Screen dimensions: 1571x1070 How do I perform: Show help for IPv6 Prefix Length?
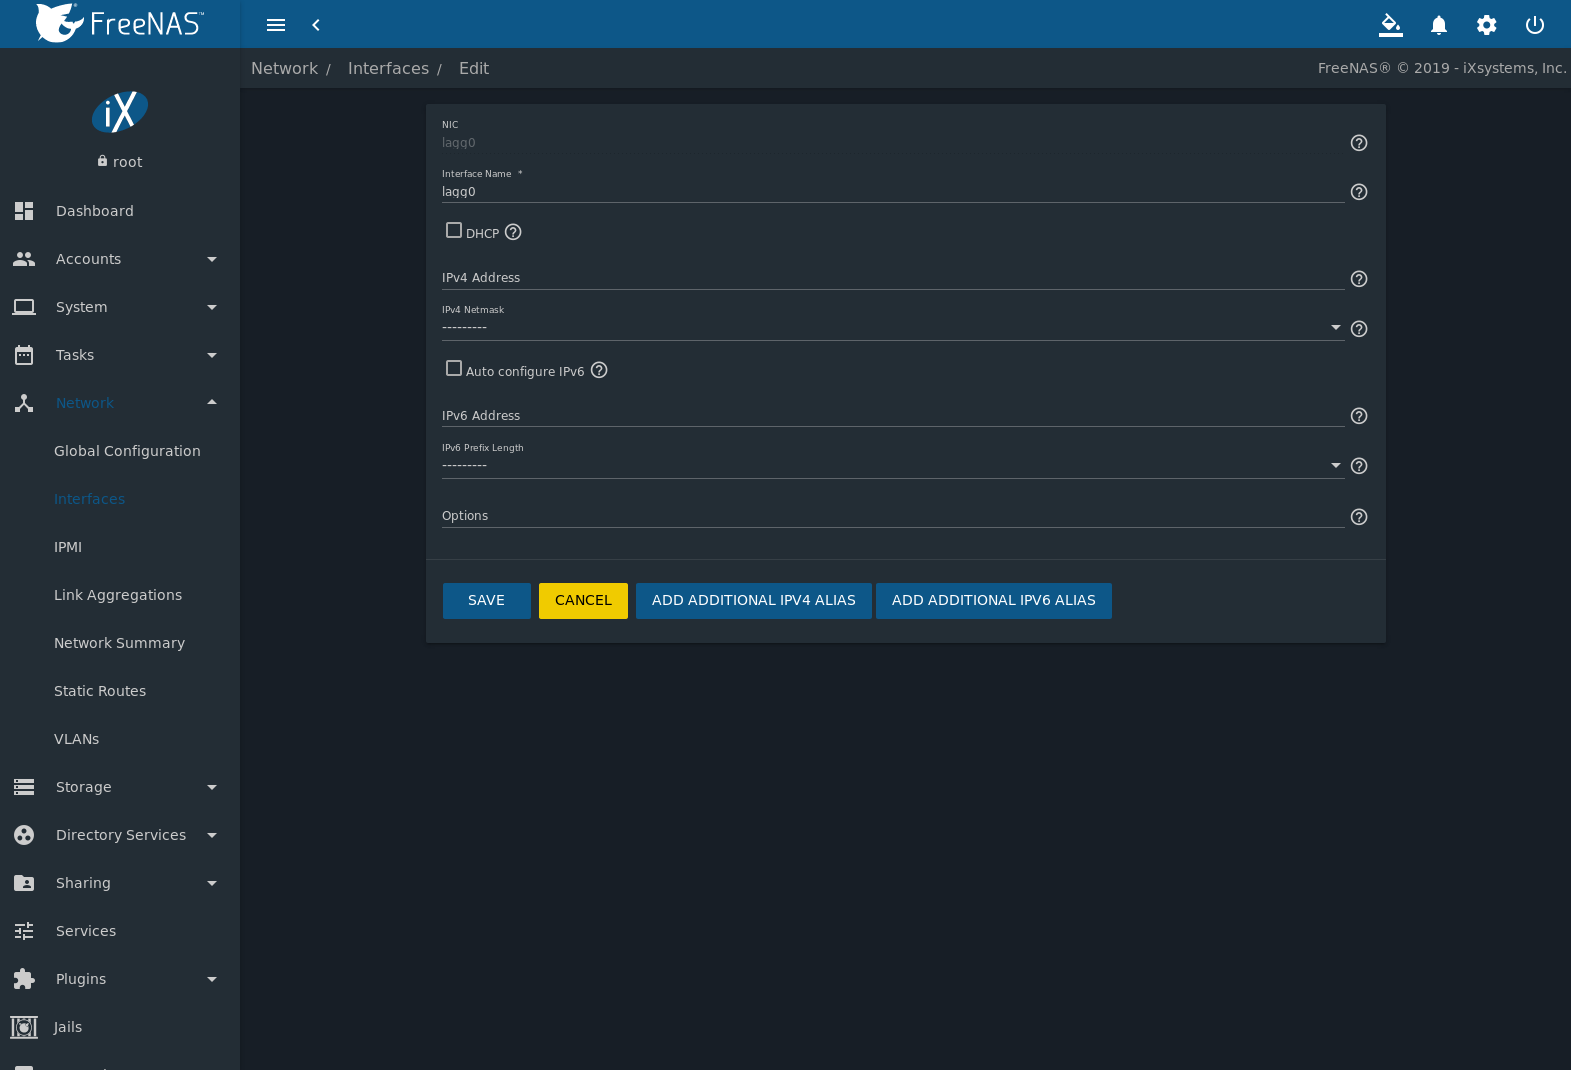click(1359, 466)
